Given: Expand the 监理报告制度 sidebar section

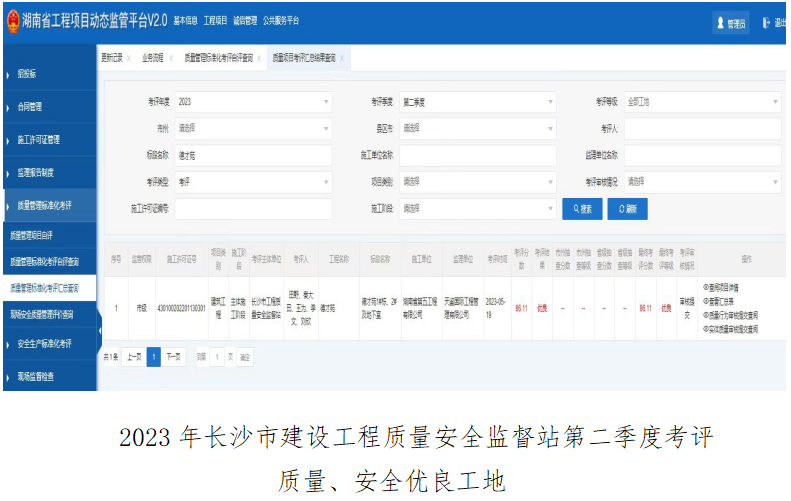Looking at the screenshot, I should click(x=49, y=173).
